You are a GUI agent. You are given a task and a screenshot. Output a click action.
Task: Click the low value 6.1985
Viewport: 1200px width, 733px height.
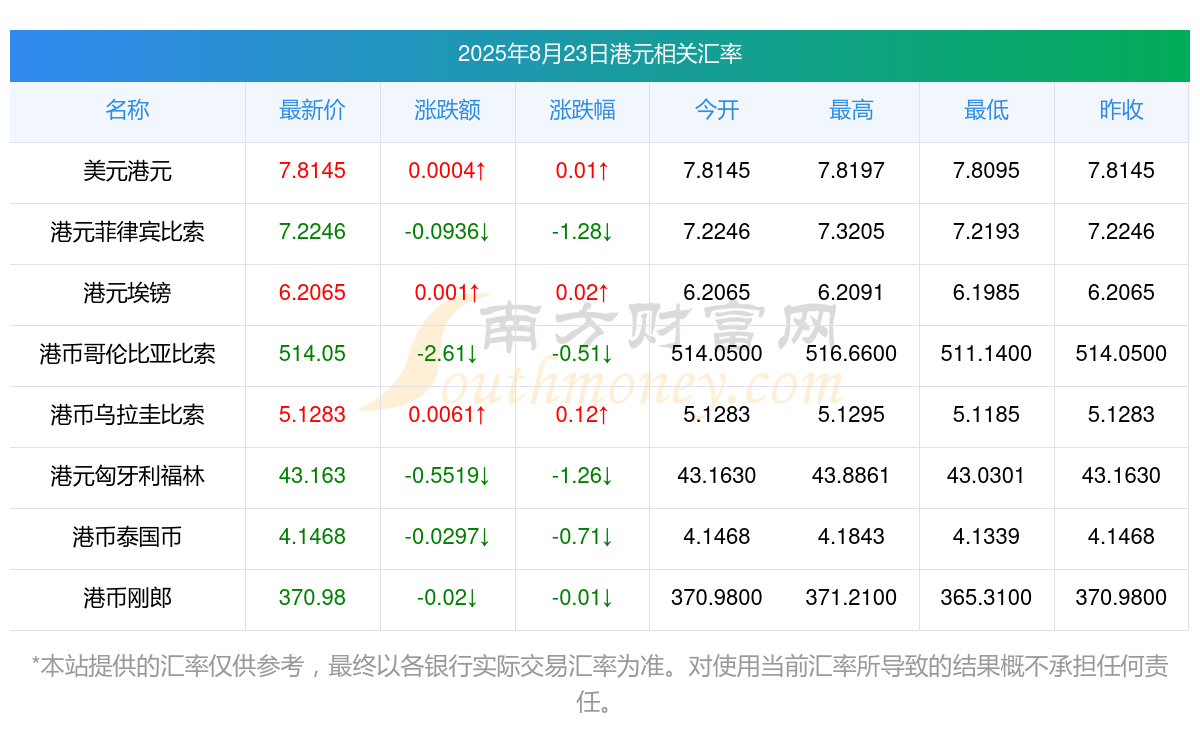[986, 293]
